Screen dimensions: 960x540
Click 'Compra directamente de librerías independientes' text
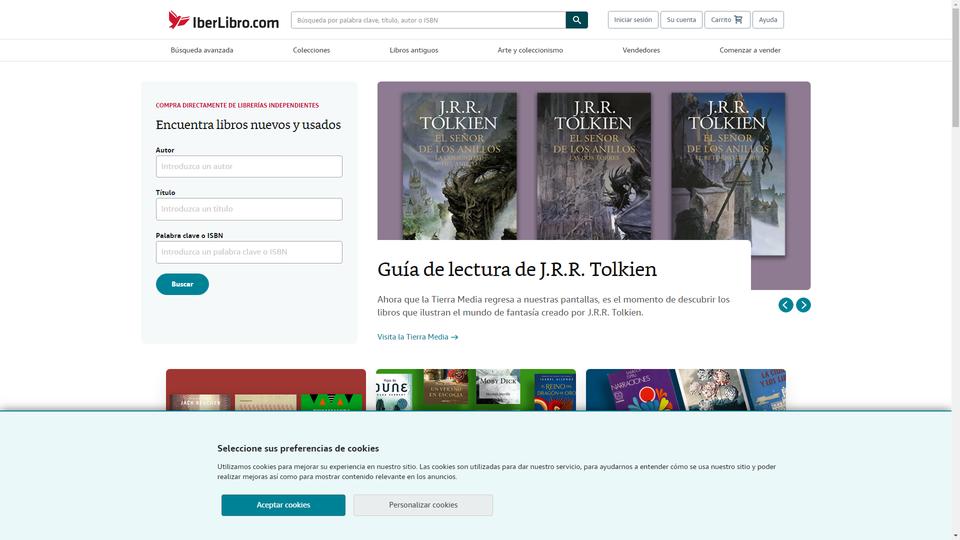point(237,105)
